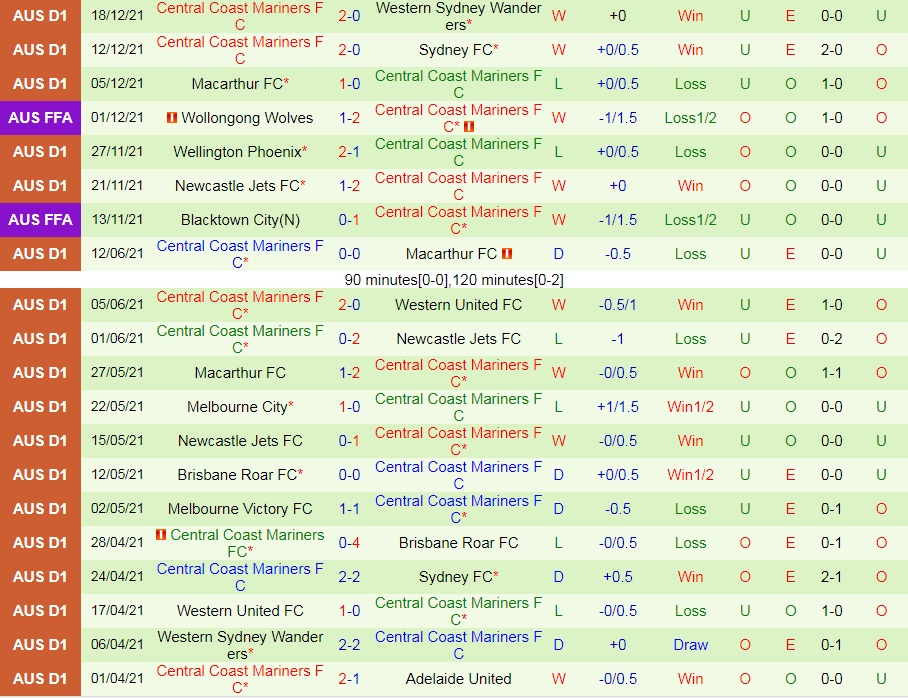Open Wollongong Wolves team link

tap(247, 118)
